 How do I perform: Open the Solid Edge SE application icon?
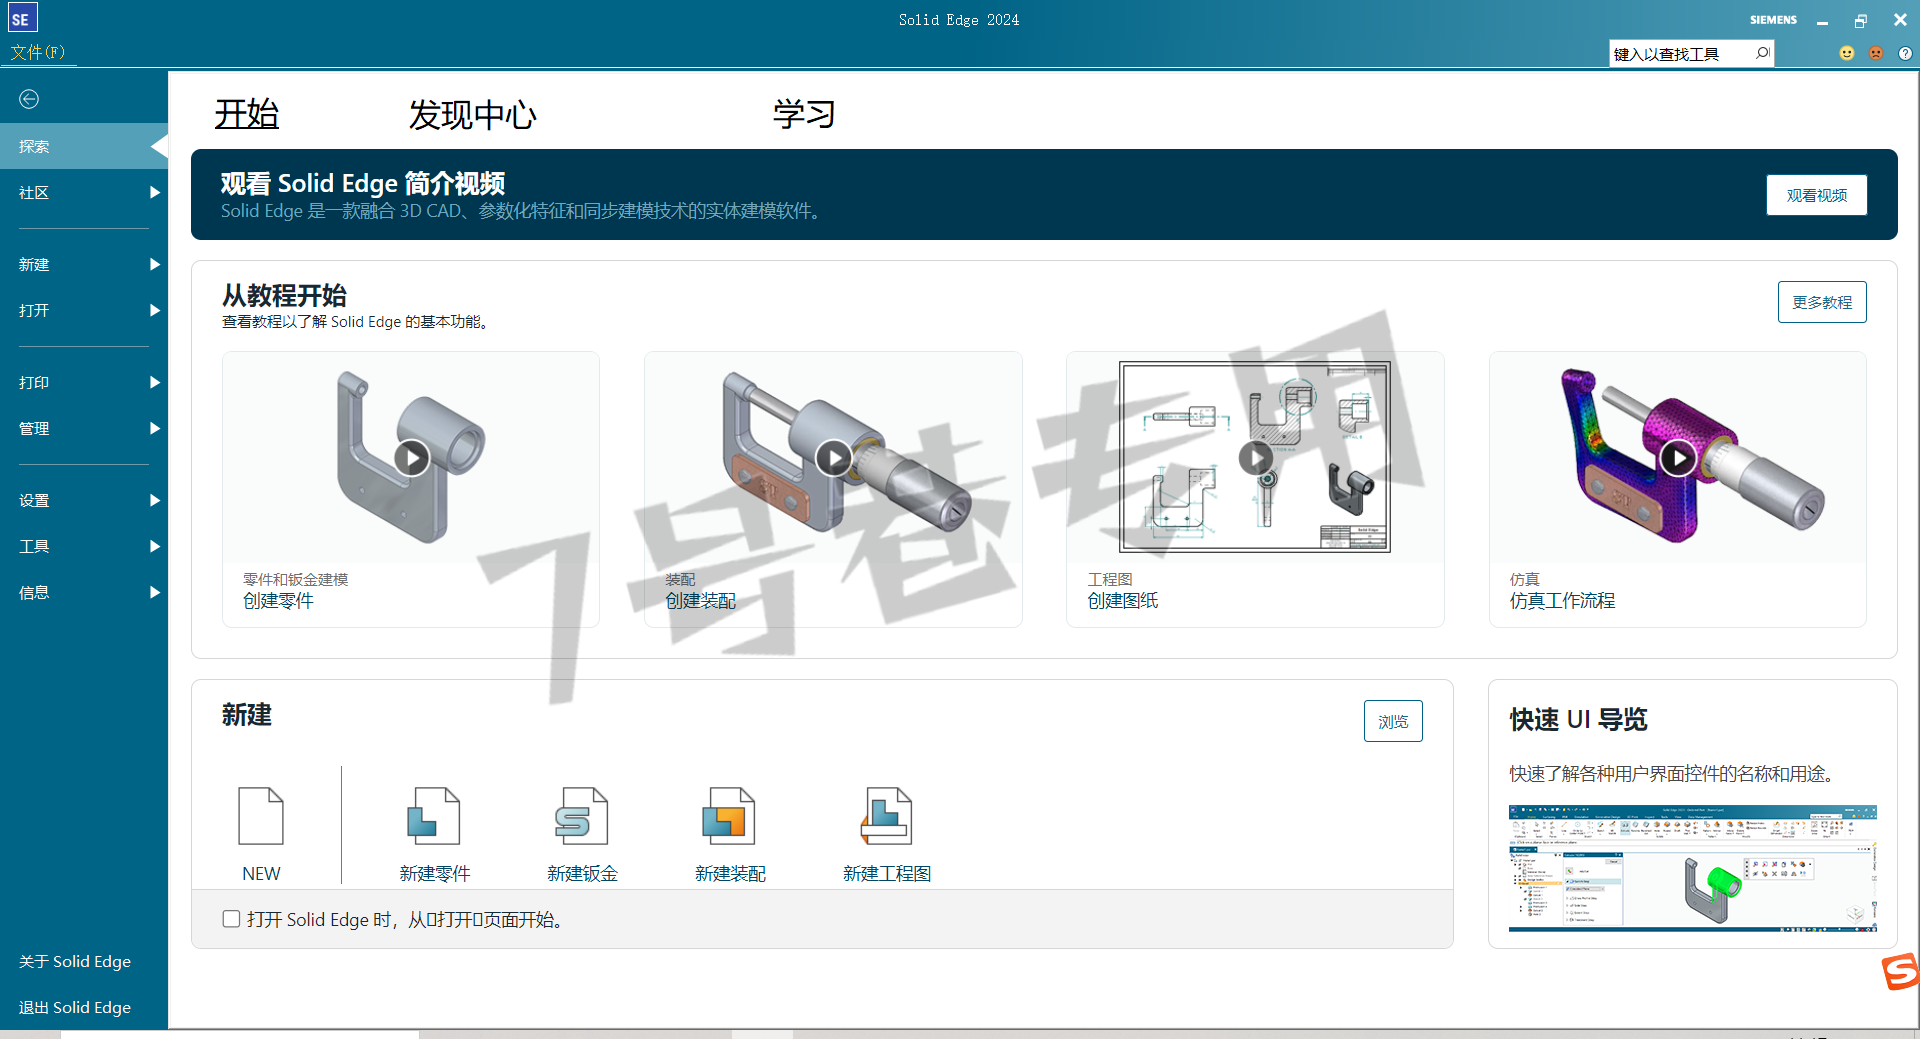[x=21, y=18]
